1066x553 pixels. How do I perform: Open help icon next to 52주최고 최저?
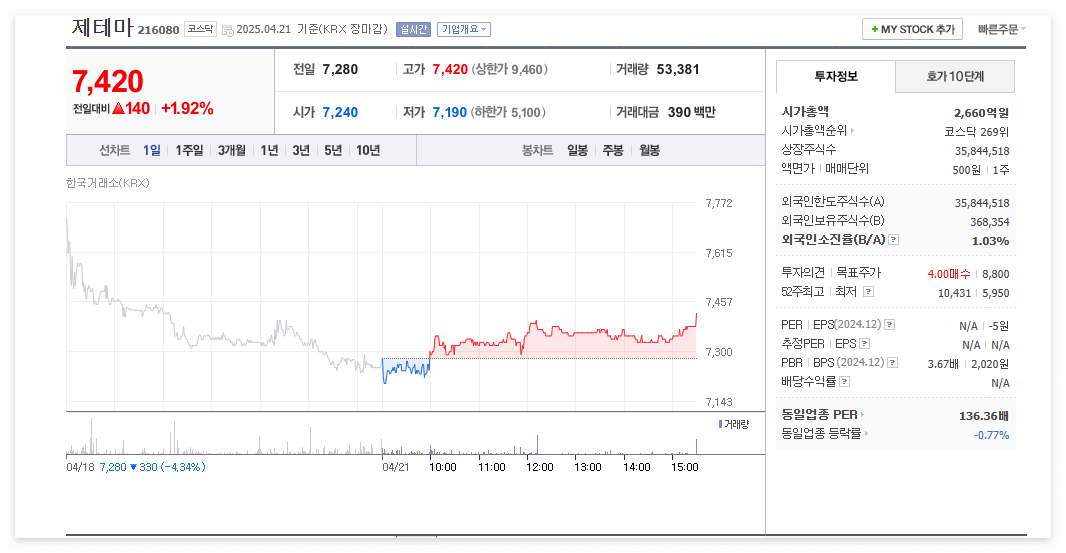click(868, 291)
